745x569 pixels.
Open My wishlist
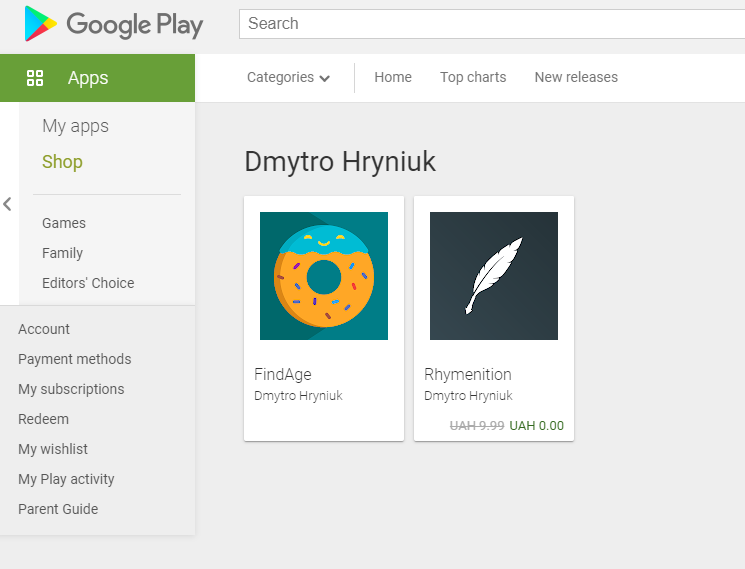(x=53, y=449)
